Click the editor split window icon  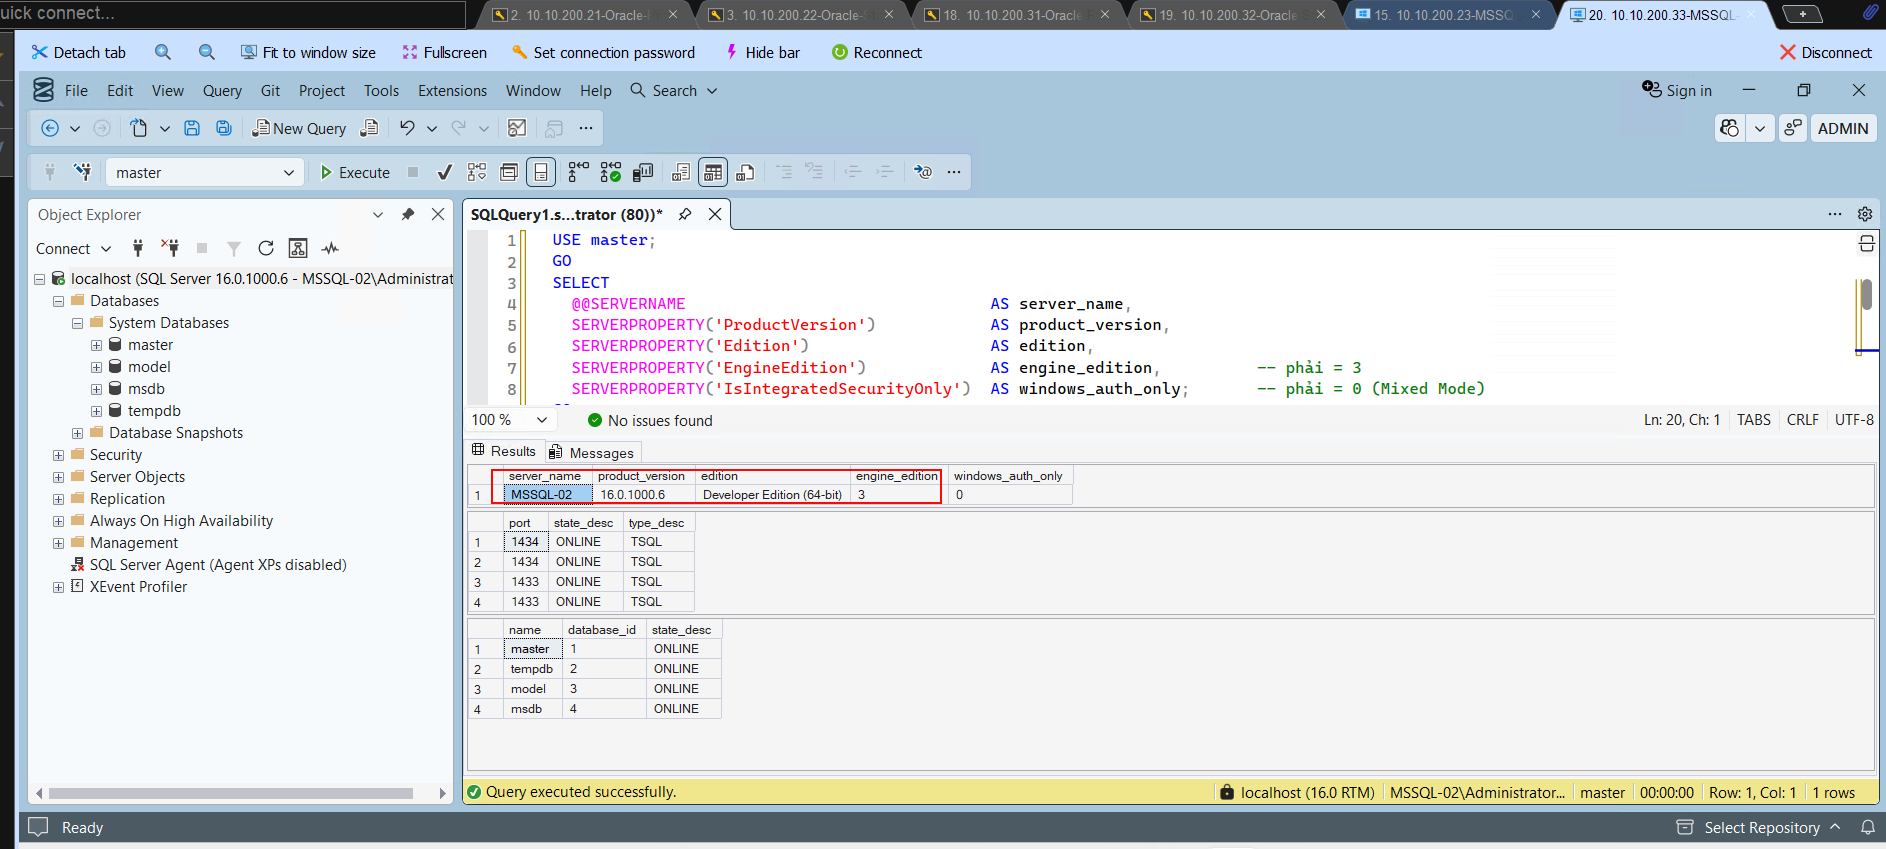pos(1866,244)
